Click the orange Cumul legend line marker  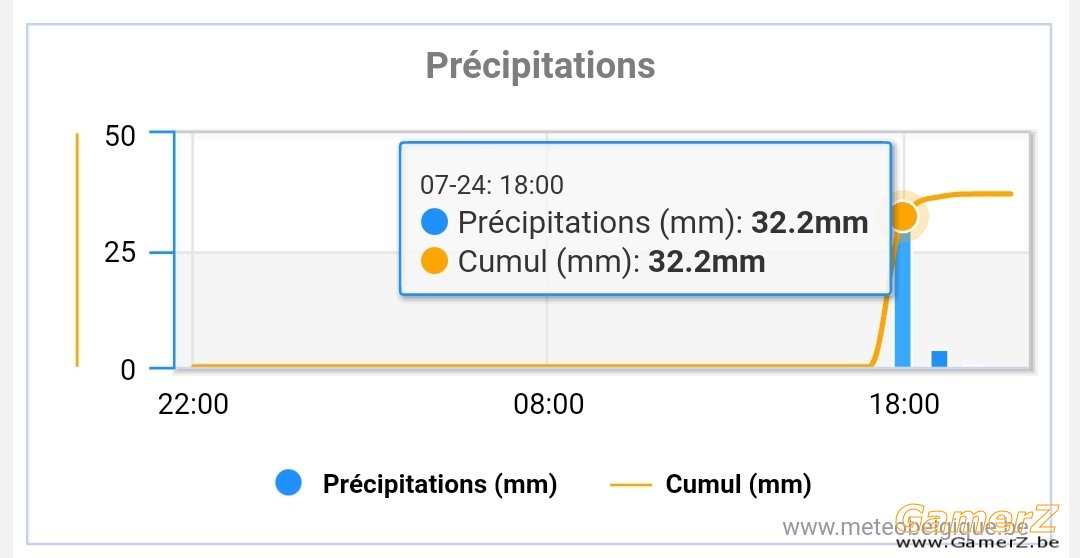pos(630,485)
